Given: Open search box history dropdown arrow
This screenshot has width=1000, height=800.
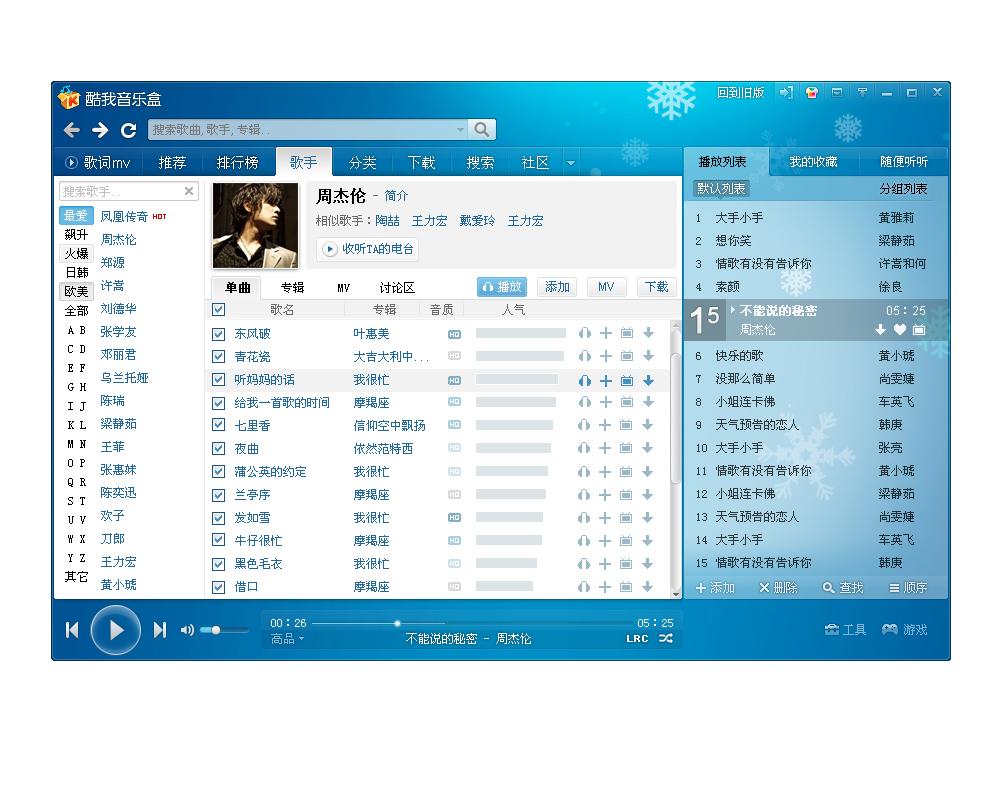Looking at the screenshot, I should coord(460,130).
